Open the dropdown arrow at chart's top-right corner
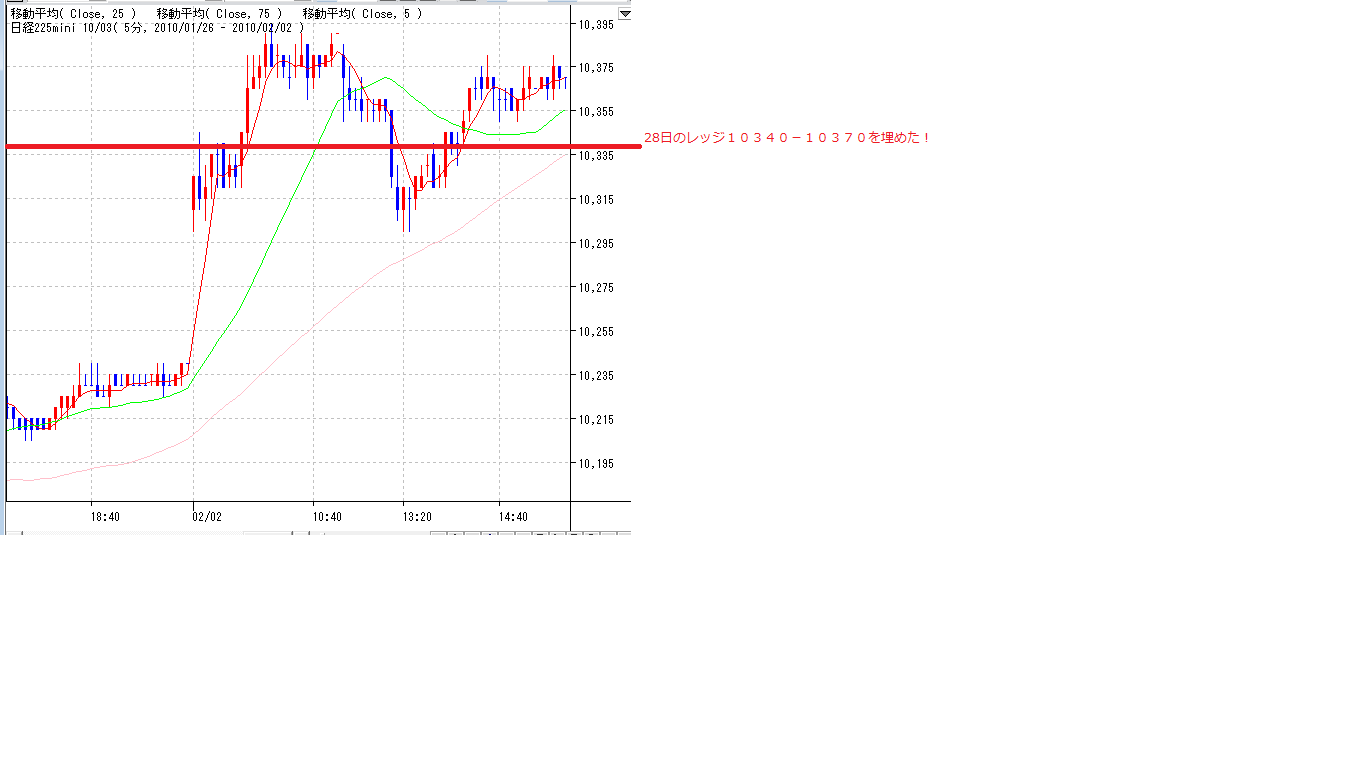Viewport: 1366px width, 768px height. 624,14
